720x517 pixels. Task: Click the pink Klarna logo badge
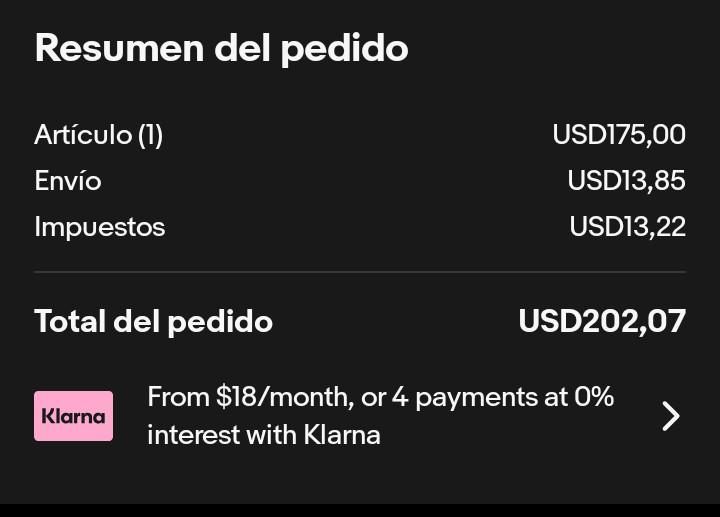coord(73,416)
